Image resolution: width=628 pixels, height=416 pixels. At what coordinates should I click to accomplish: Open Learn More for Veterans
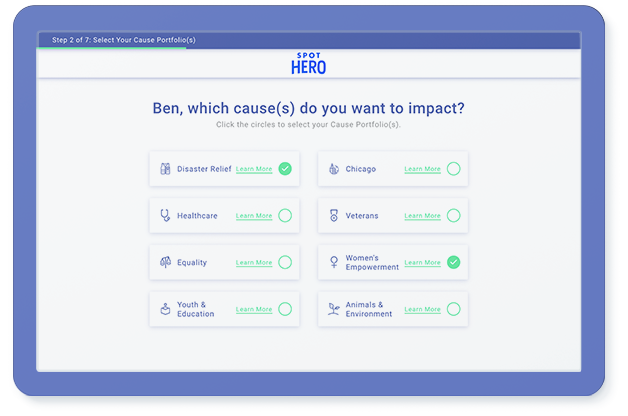(x=423, y=216)
